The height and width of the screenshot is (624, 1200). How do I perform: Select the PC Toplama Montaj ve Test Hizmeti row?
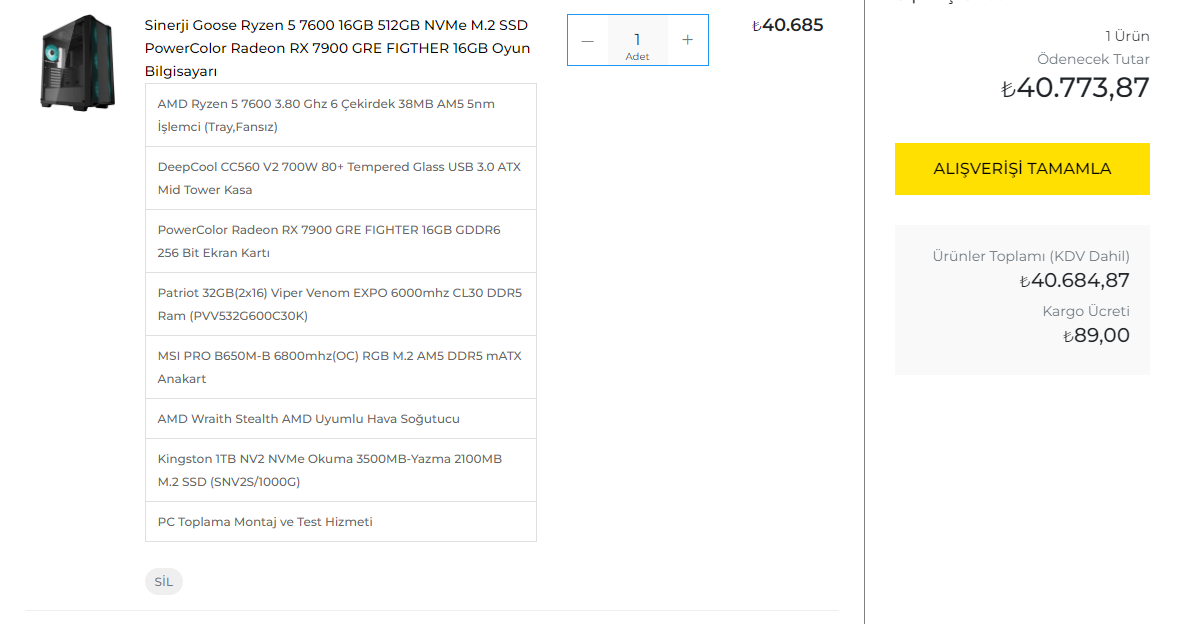[x=341, y=522]
